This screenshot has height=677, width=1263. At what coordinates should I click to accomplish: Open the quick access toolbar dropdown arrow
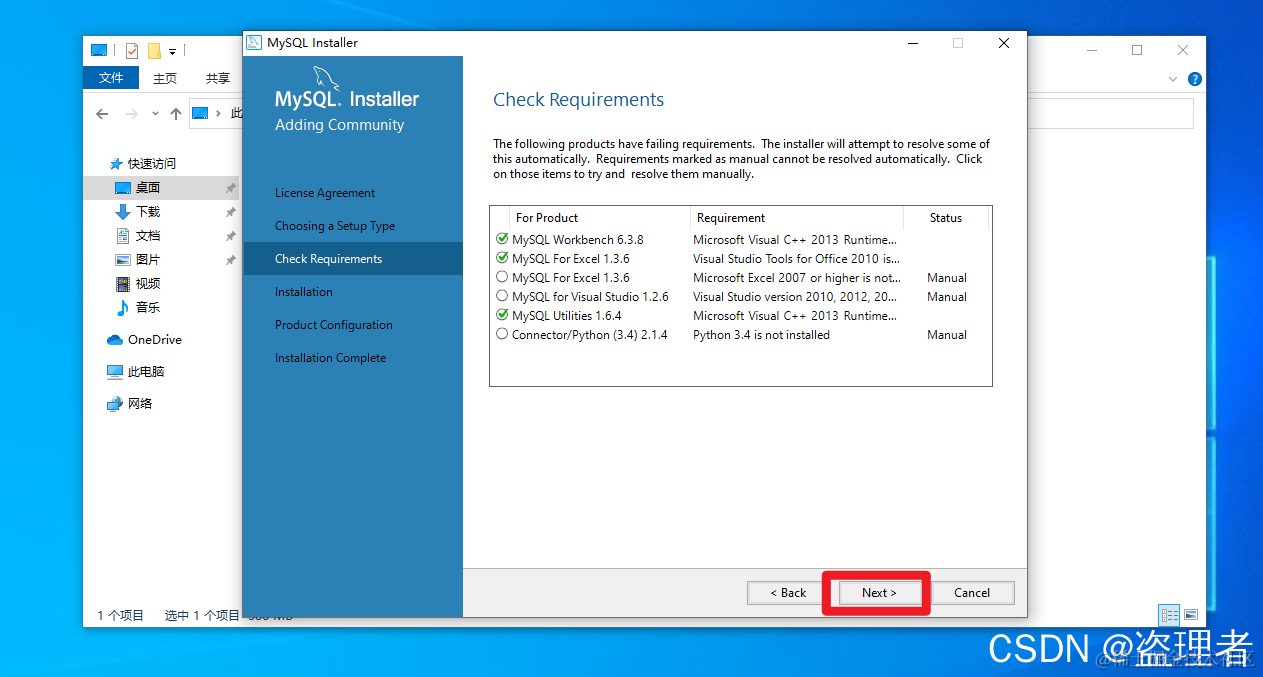[x=172, y=51]
